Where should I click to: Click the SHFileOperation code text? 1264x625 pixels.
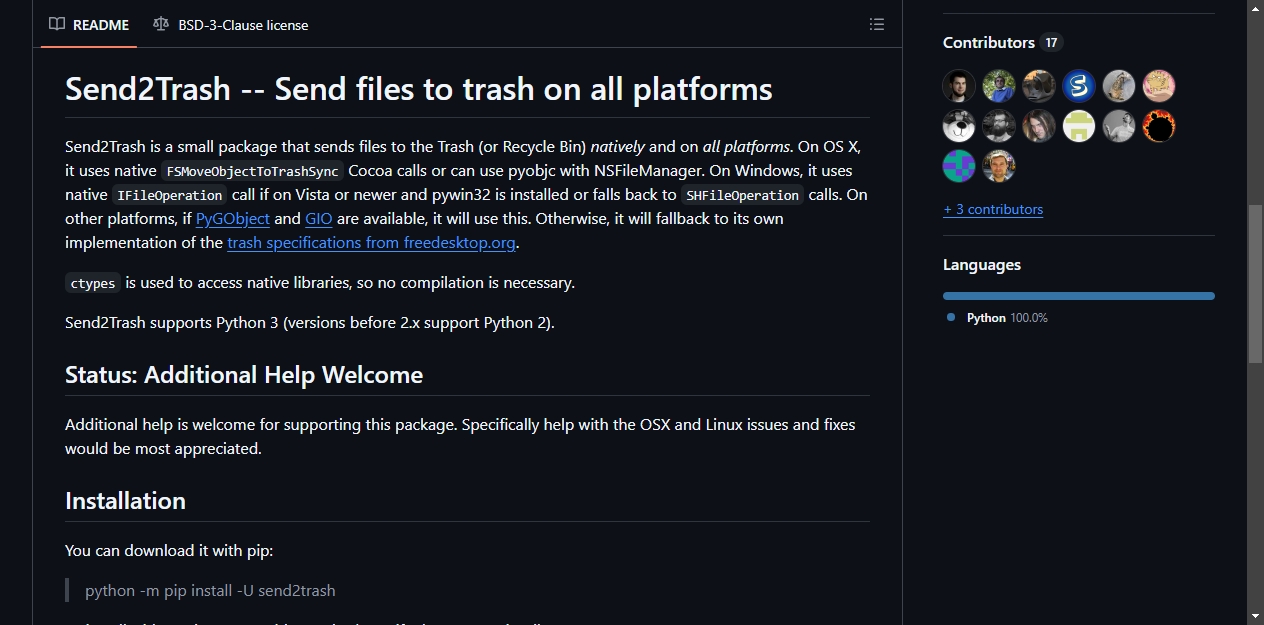coord(742,195)
